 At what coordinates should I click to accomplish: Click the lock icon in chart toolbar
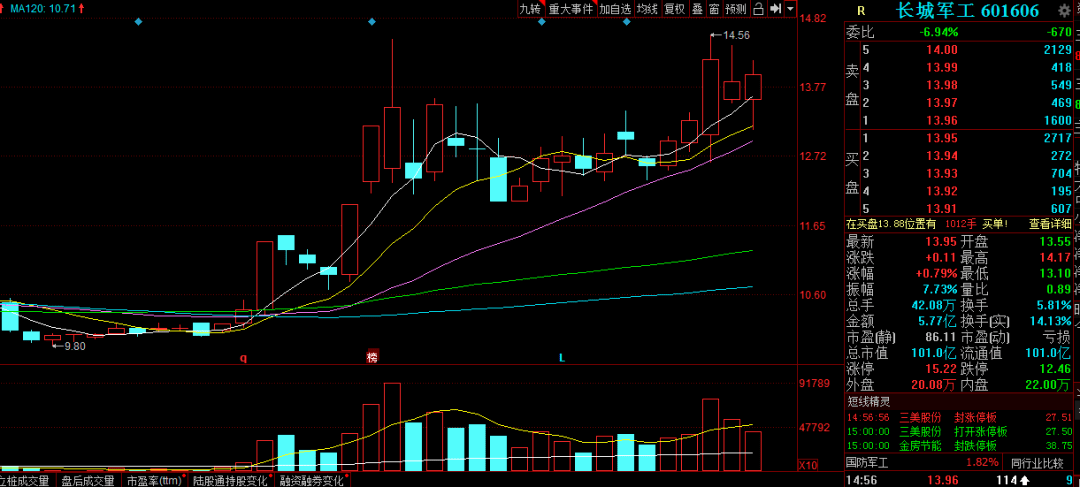(758, 9)
